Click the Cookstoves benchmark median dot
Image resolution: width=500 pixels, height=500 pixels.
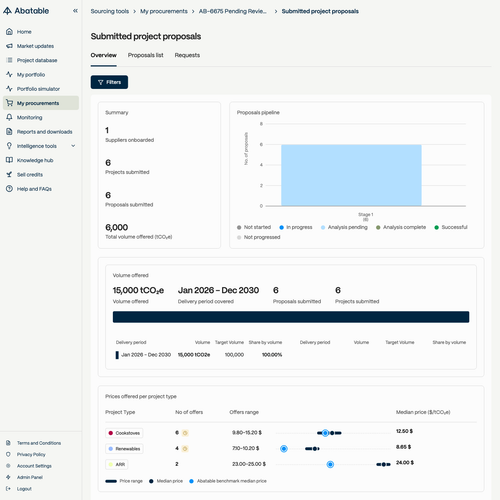[325, 433]
